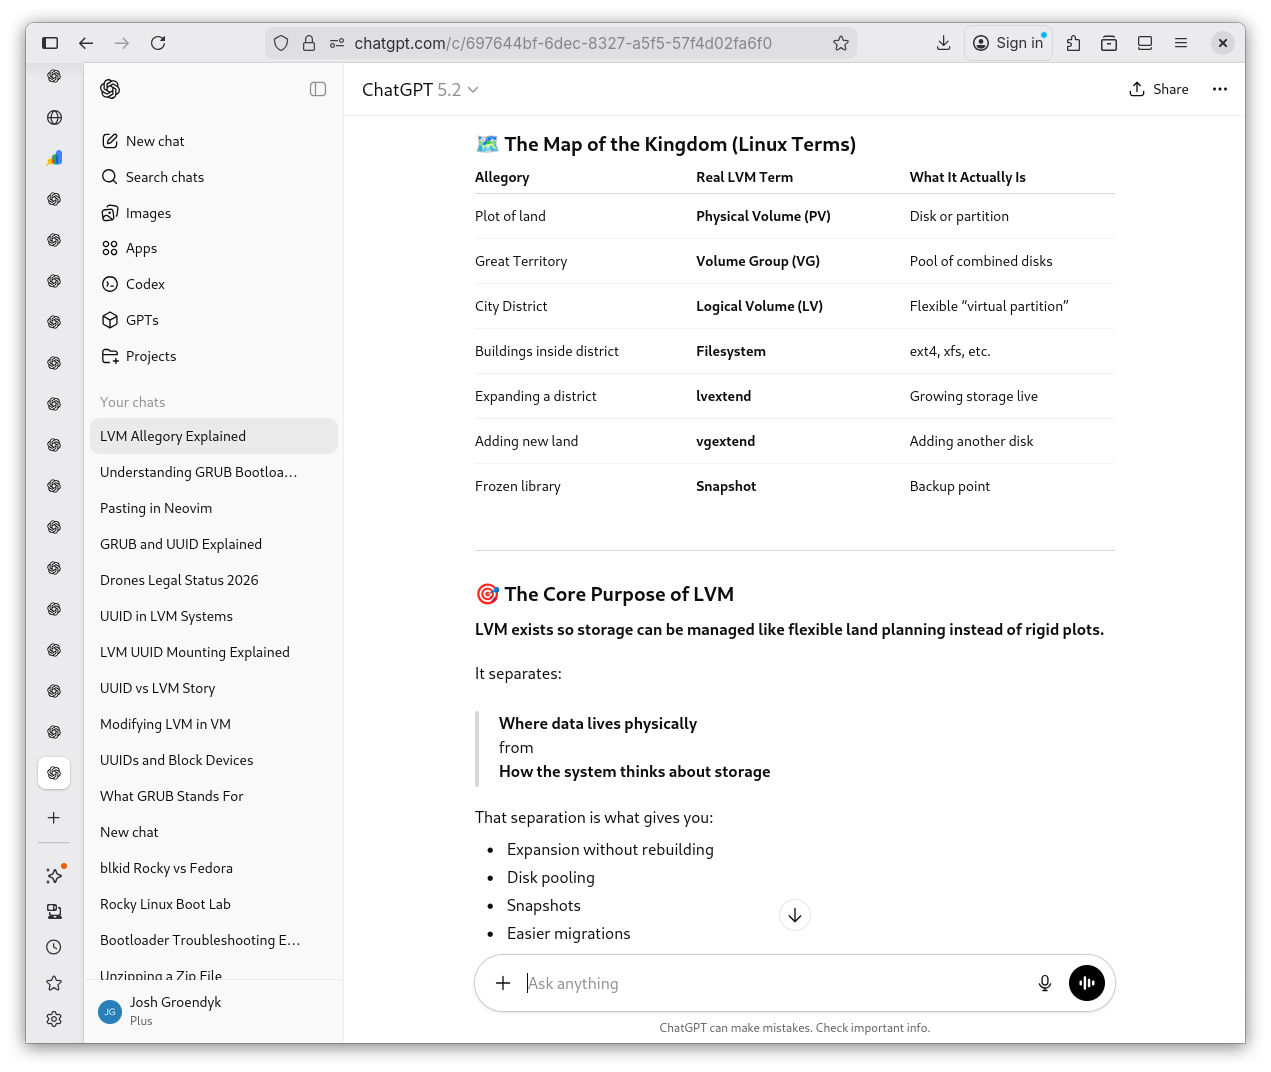Open the browser downloads icon
Viewport: 1271px width, 1072px height.
(943, 43)
